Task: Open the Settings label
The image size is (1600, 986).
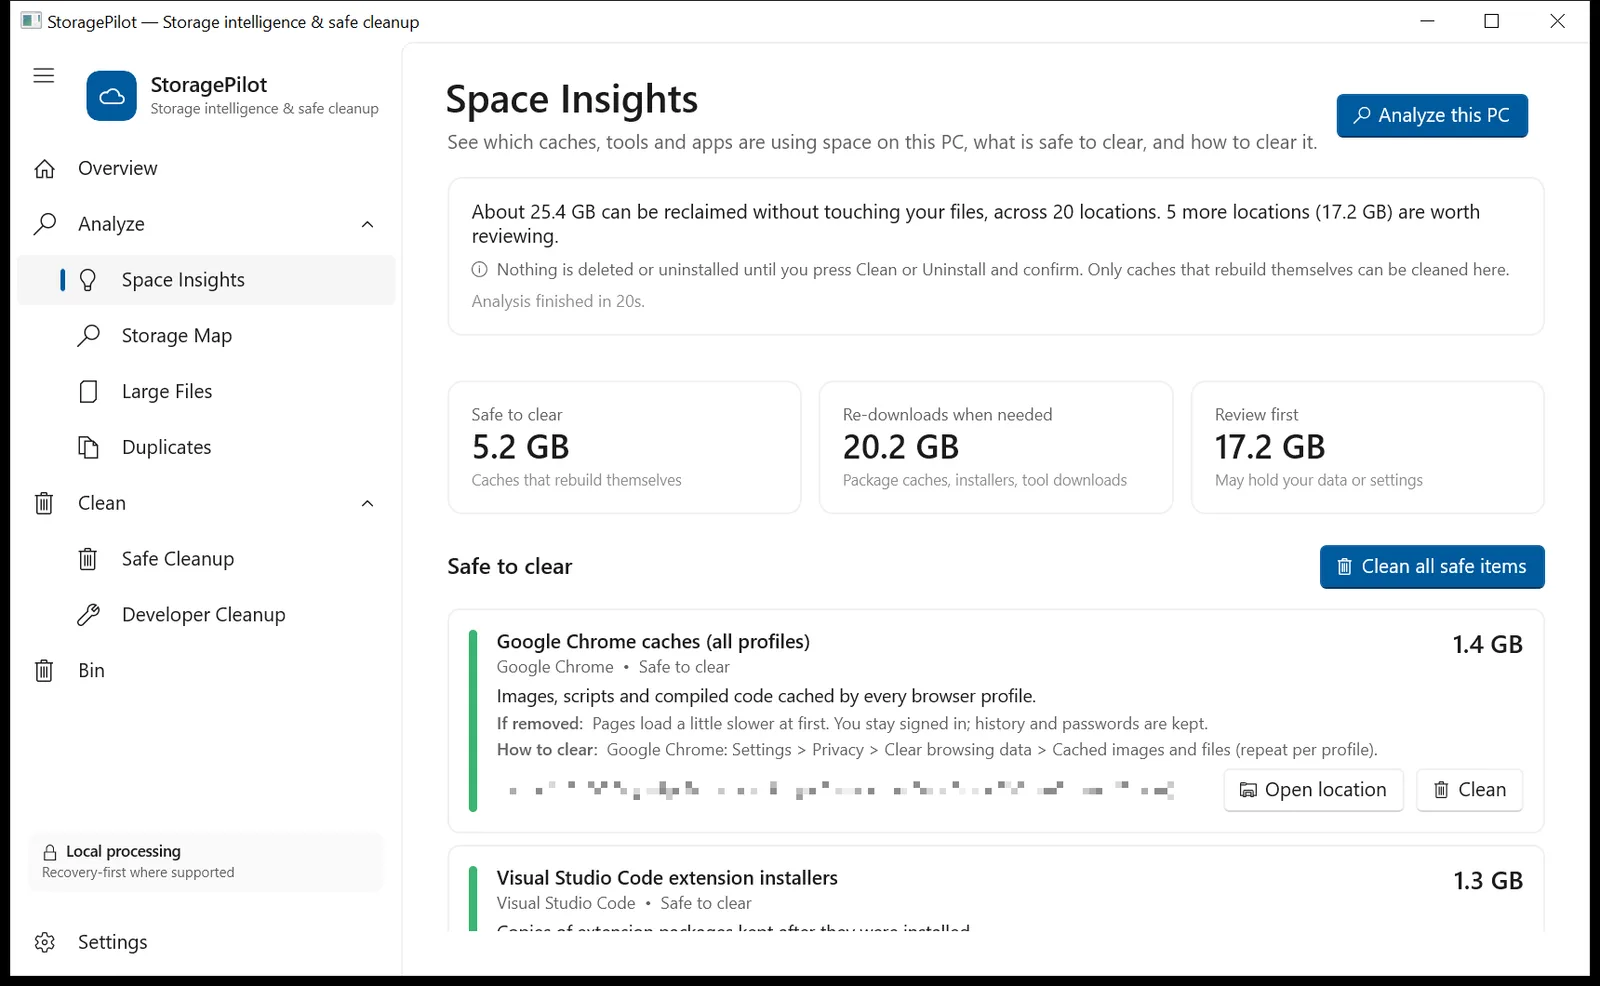Action: click(112, 942)
